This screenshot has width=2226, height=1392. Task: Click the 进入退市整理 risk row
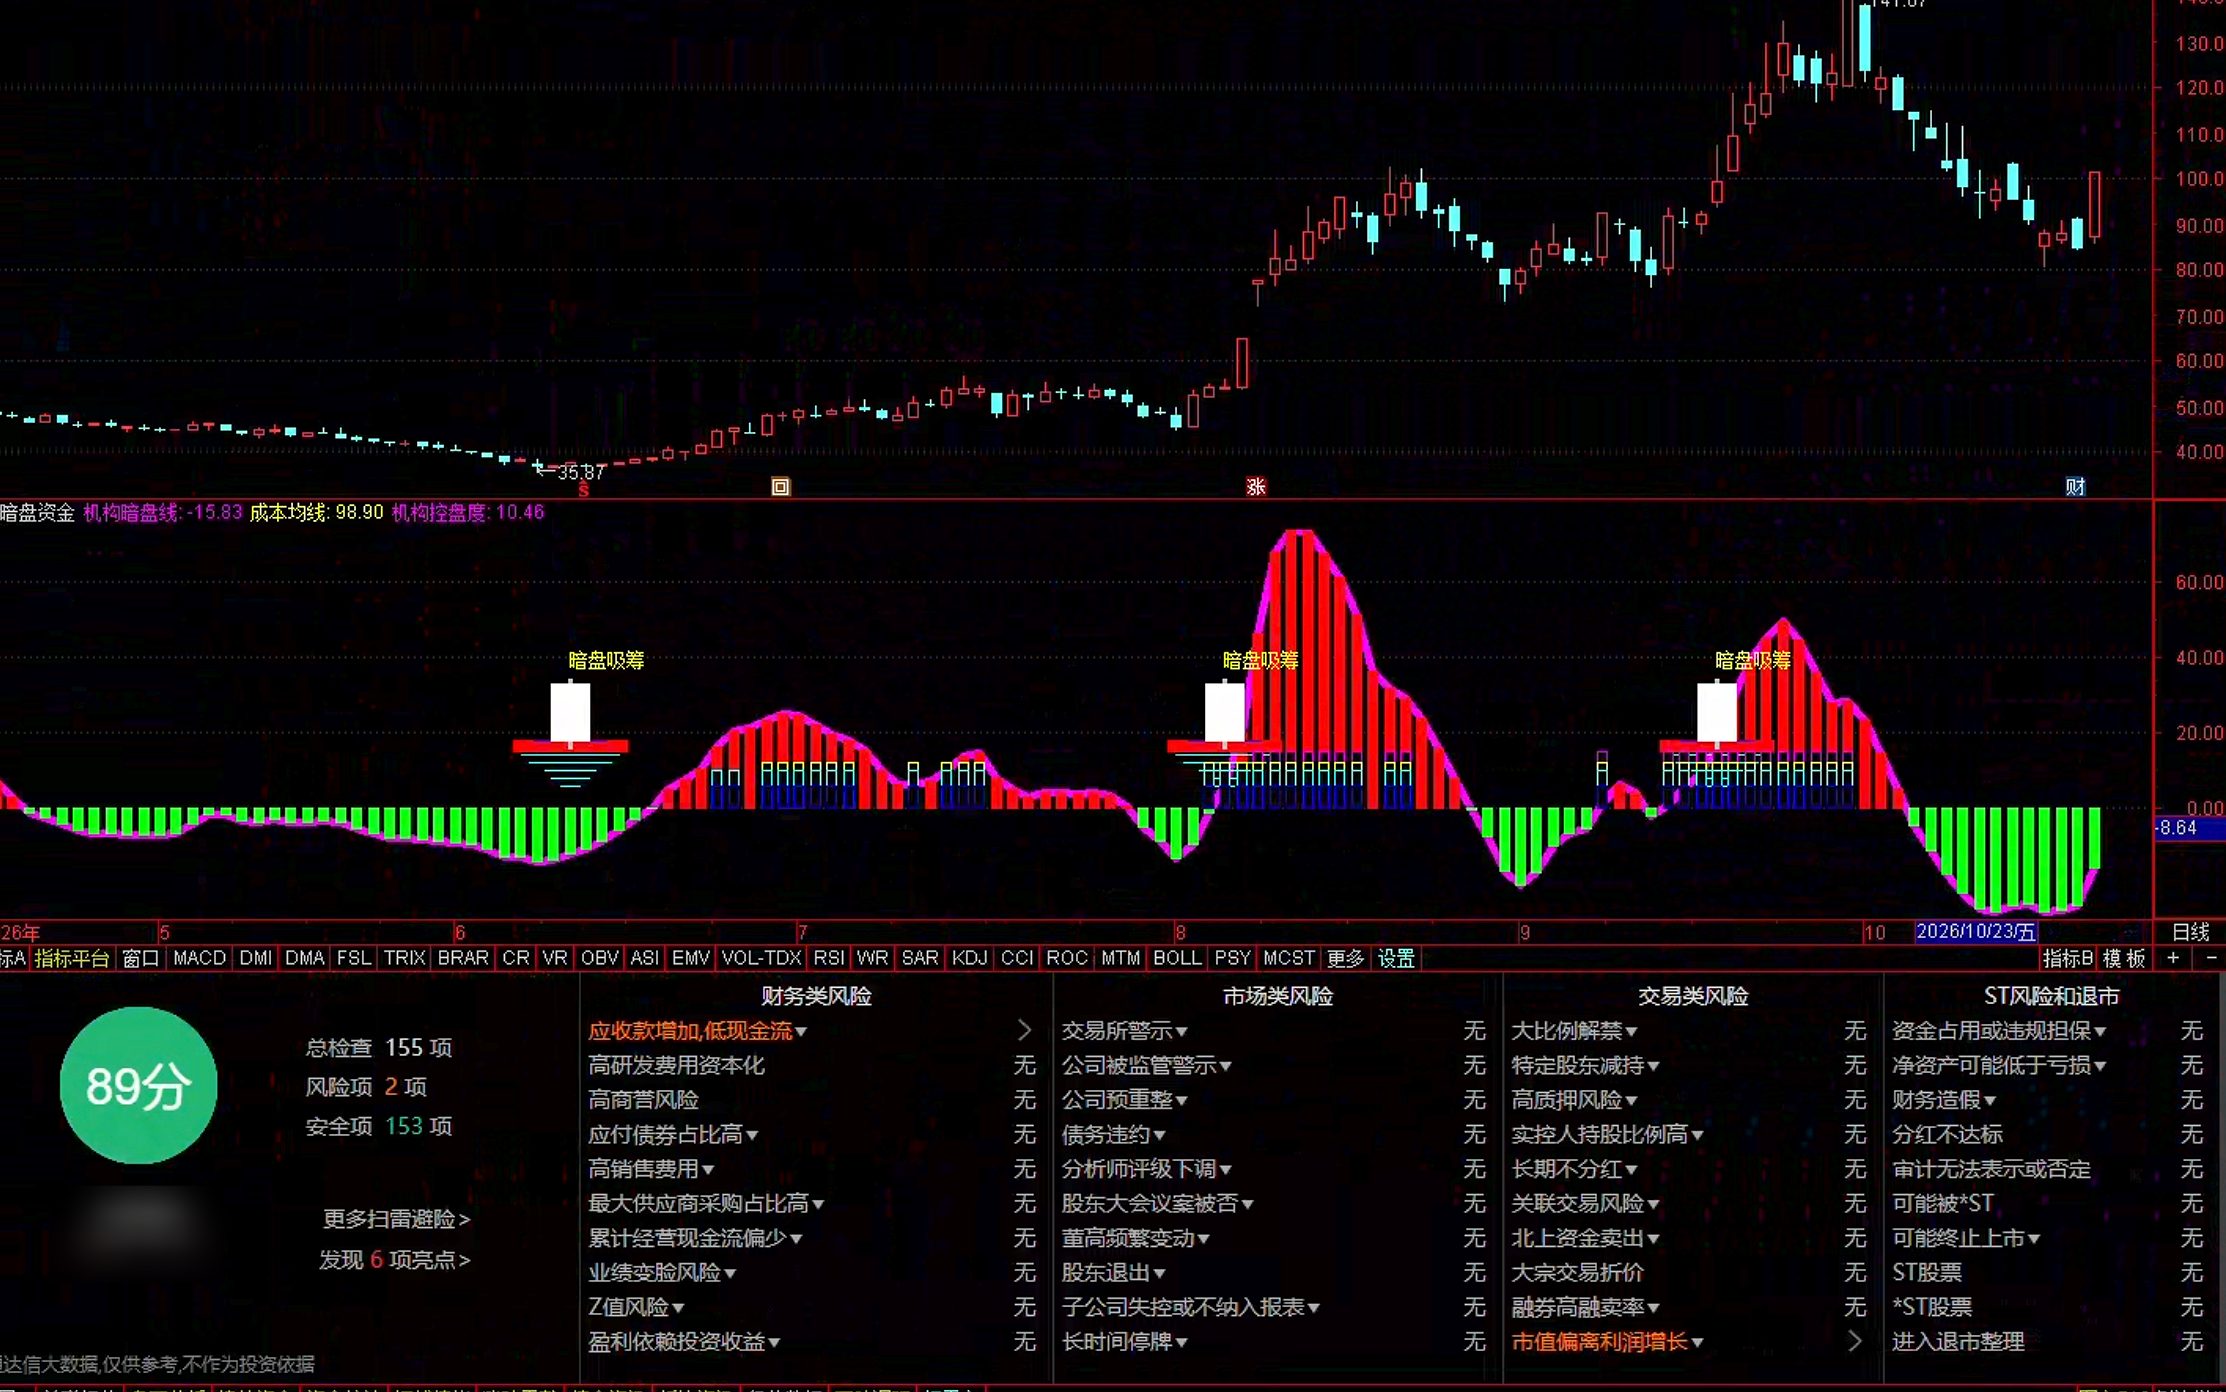pyautogui.click(x=2048, y=1341)
